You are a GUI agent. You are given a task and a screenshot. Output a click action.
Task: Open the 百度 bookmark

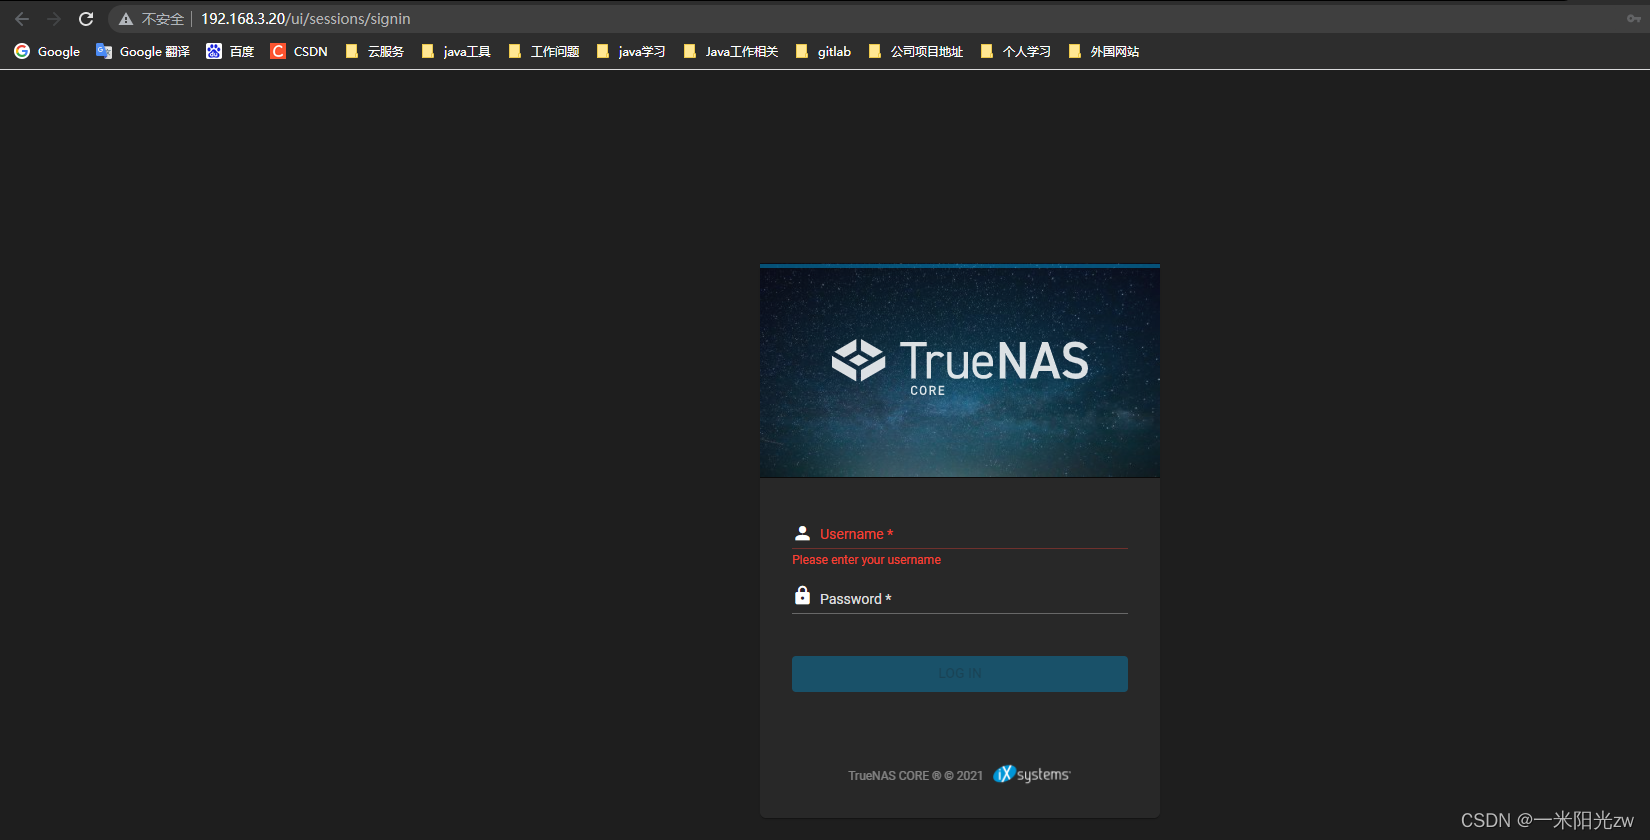pos(230,51)
